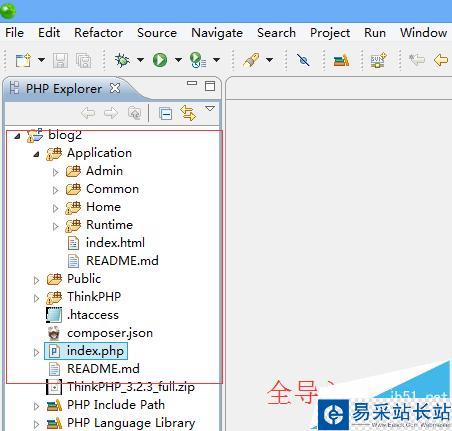Open the PHP Explorer View Menu
Image resolution: width=452 pixels, height=431 pixels.
[210, 109]
